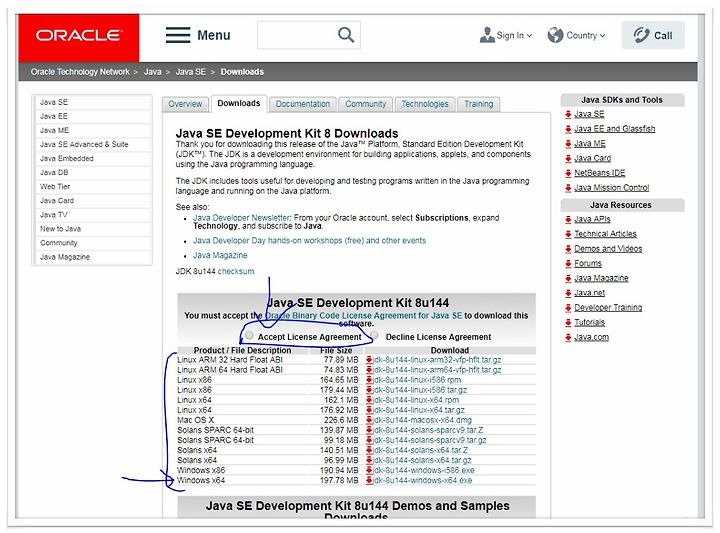
Task: Click download arrow icon beside Forums
Action: pos(568,264)
